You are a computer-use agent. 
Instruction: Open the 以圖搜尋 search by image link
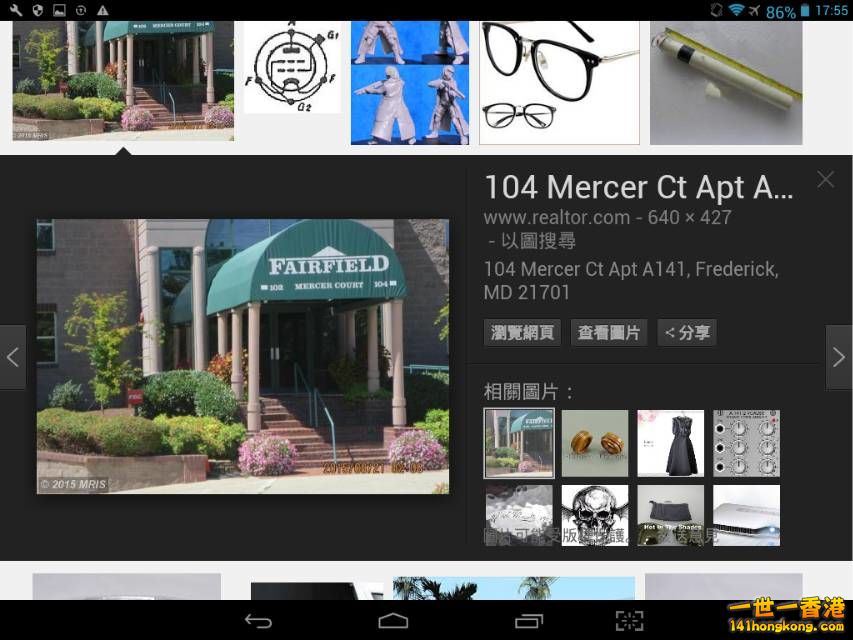tap(537, 241)
